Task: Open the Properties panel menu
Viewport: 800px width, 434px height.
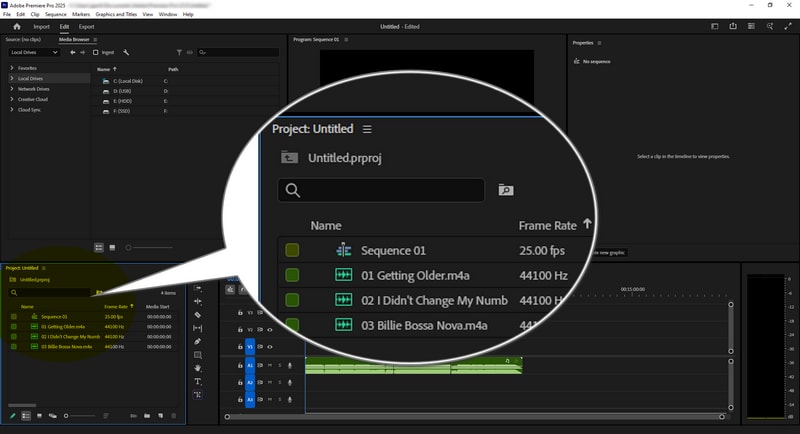Action: coord(599,43)
